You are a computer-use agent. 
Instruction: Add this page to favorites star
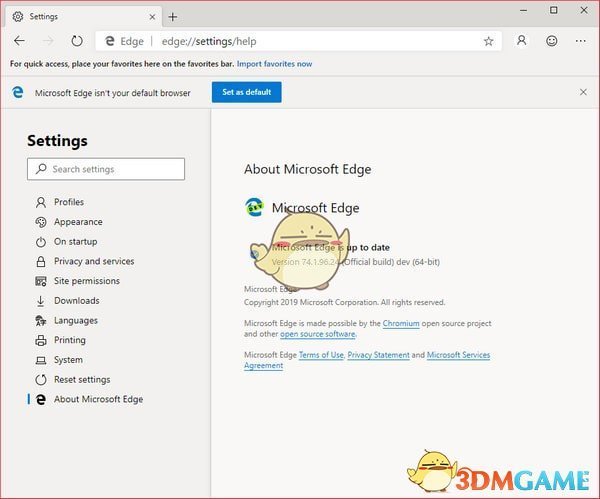[x=488, y=41]
